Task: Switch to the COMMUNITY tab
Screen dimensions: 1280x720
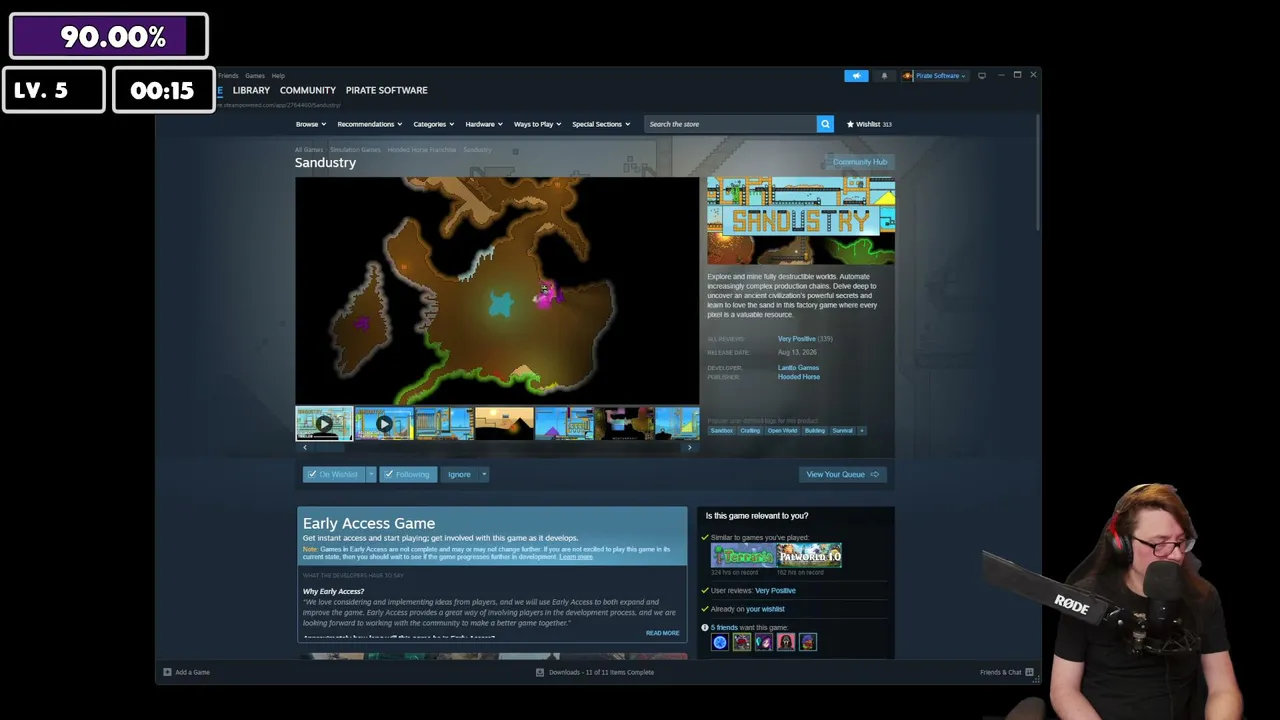Action: [308, 90]
